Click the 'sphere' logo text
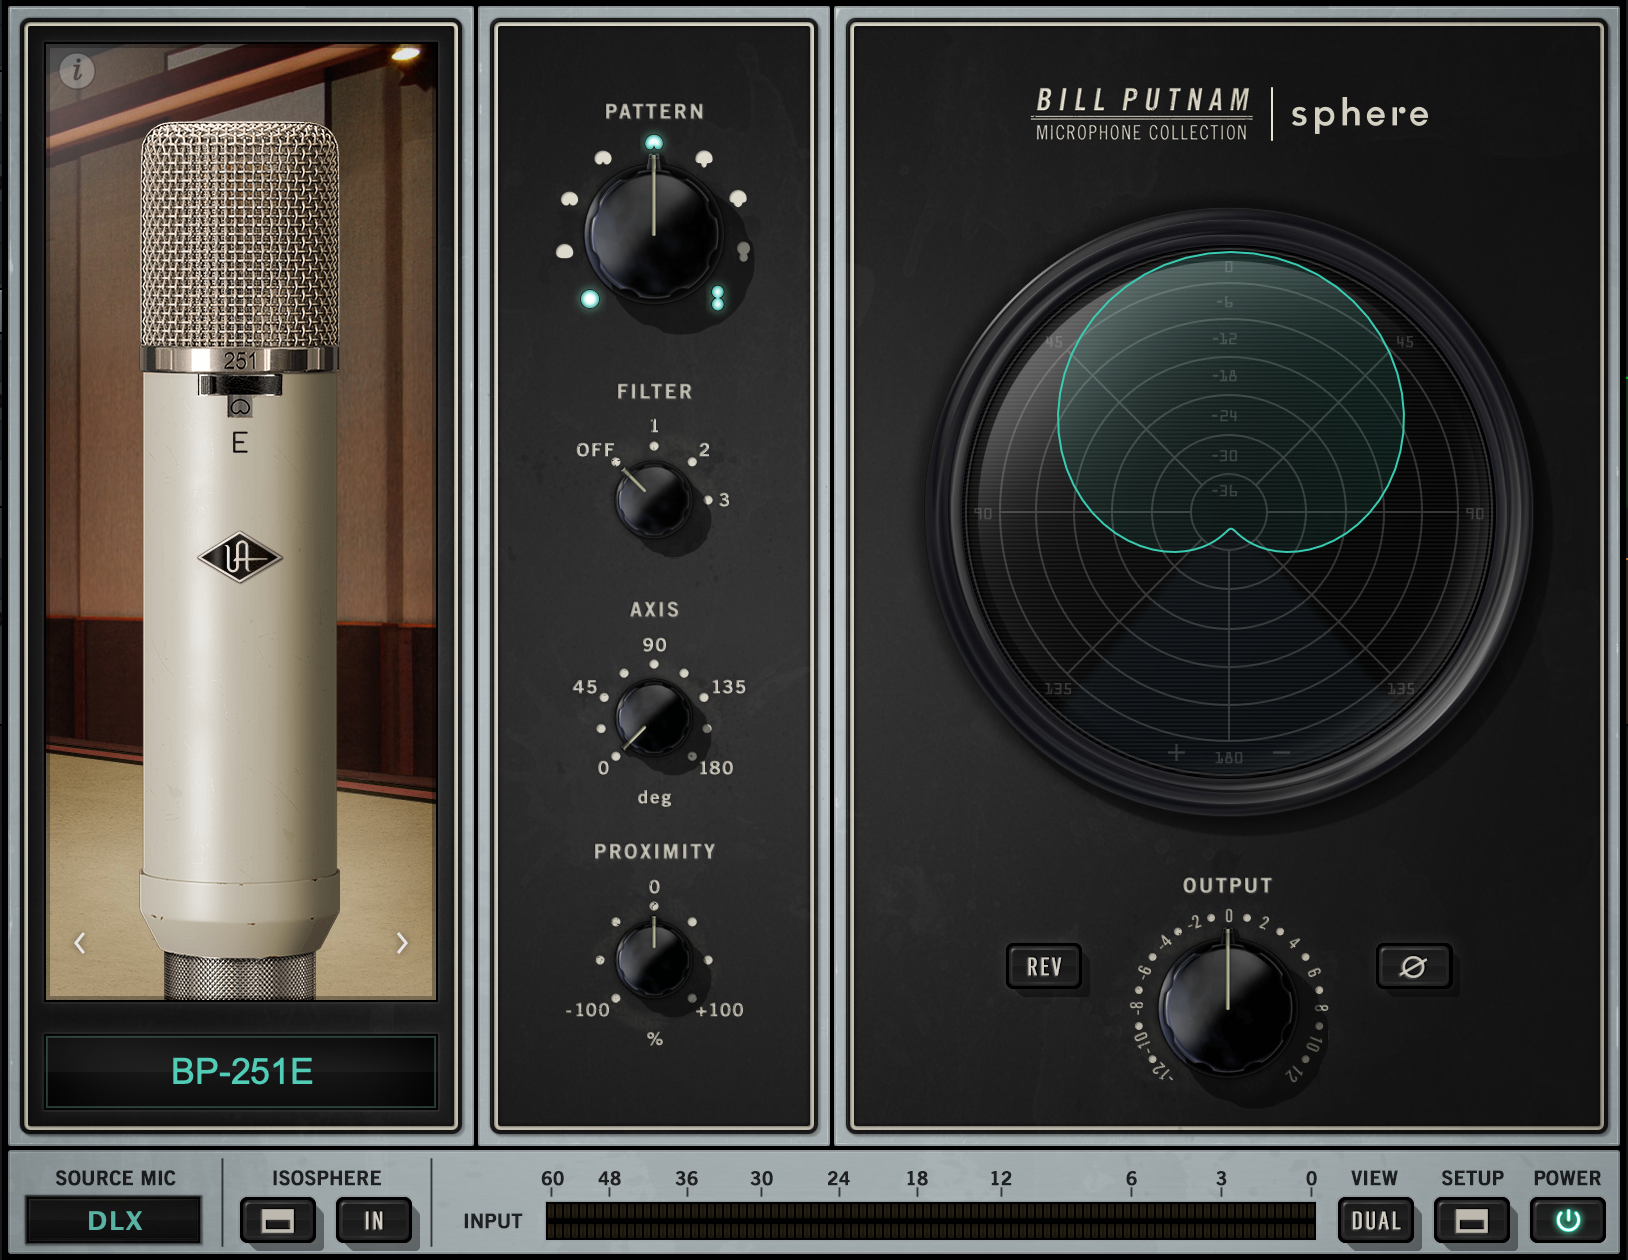This screenshot has height=1260, width=1628. click(1360, 114)
